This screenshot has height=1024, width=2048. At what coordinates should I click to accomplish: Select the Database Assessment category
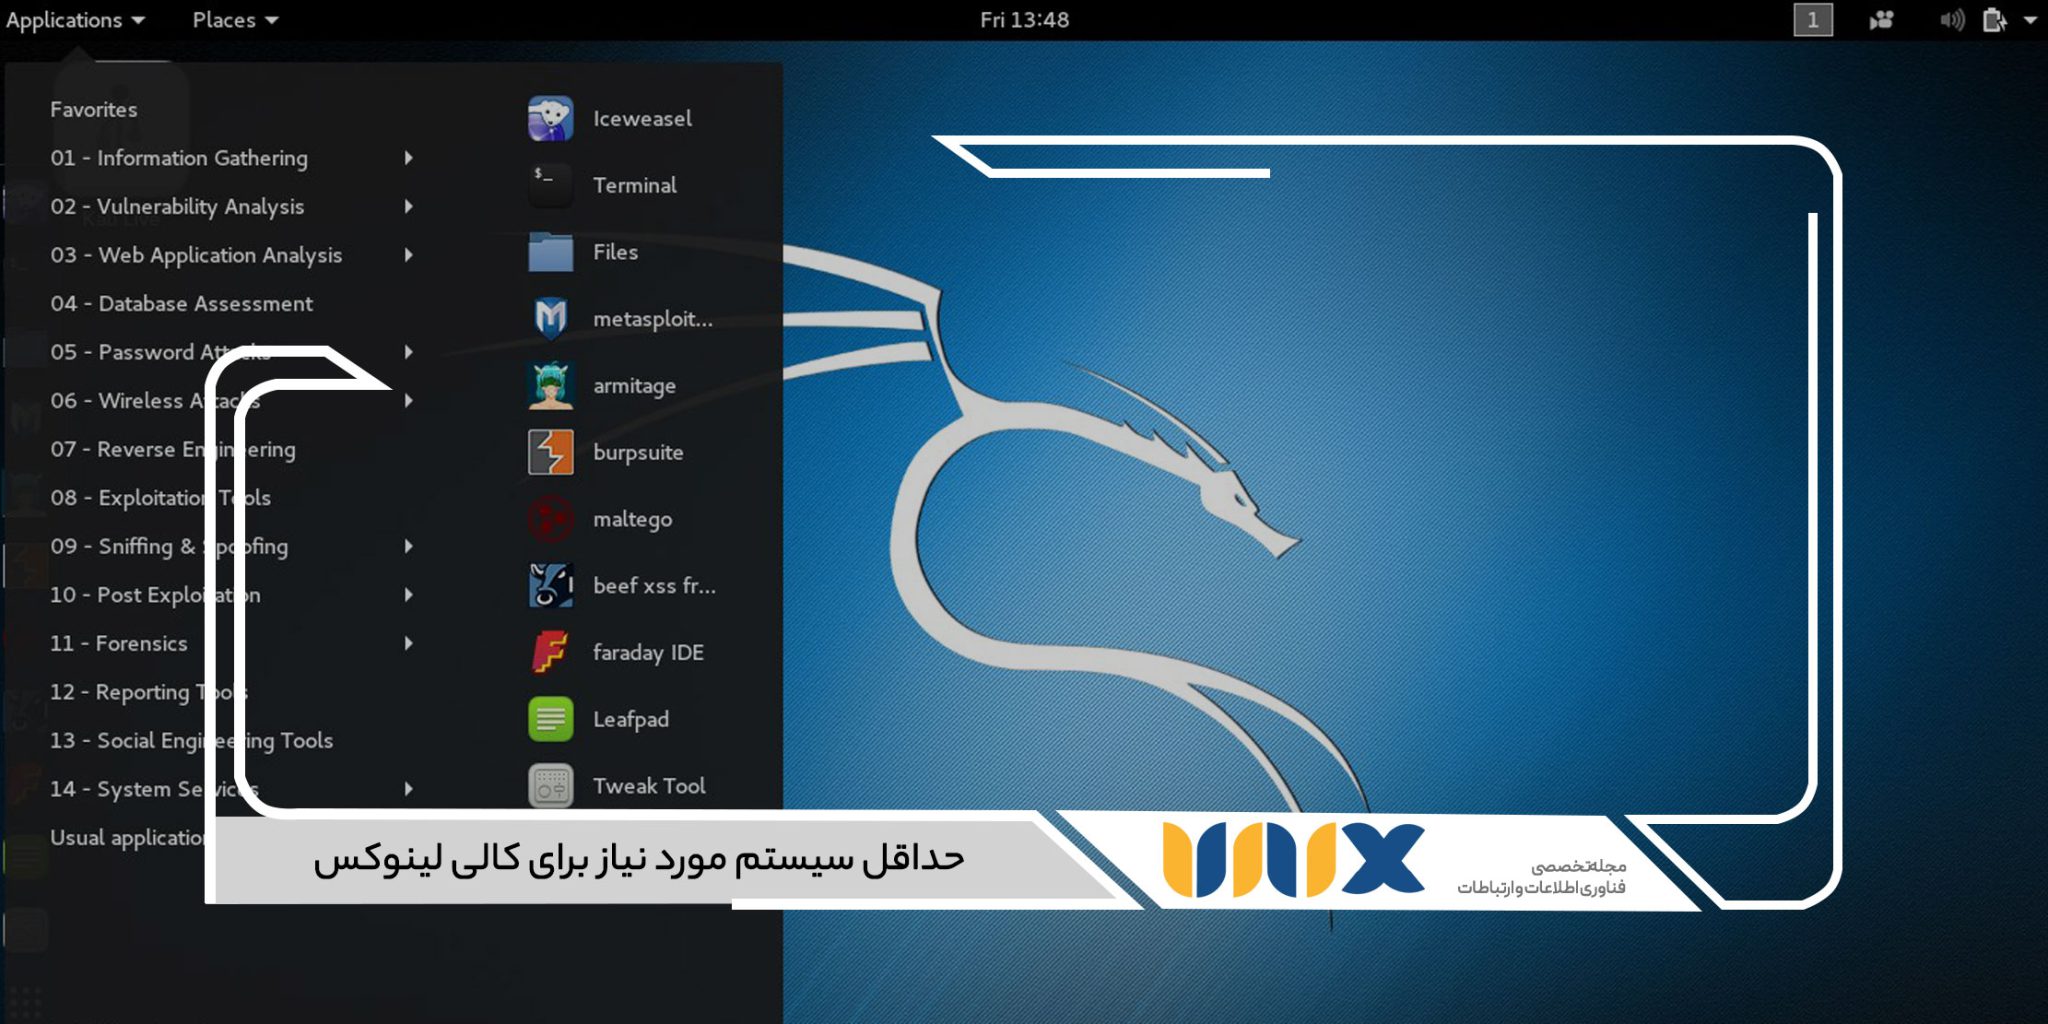coord(181,304)
